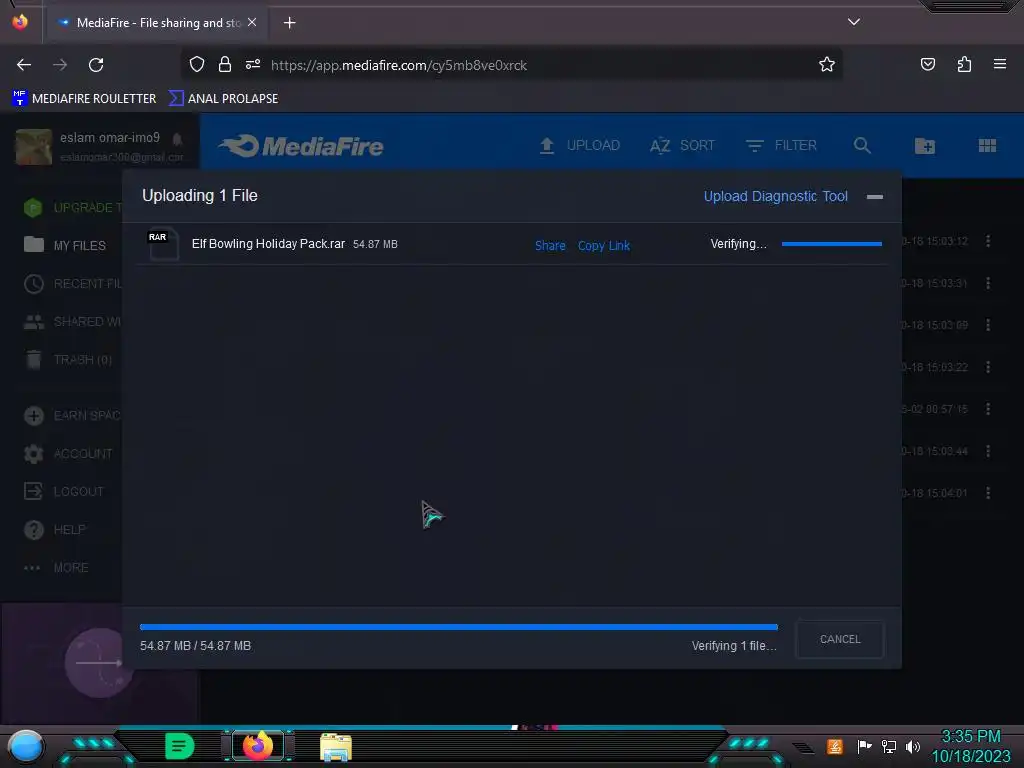1024x768 pixels.
Task: Click the MediaFire logo
Action: click(301, 146)
